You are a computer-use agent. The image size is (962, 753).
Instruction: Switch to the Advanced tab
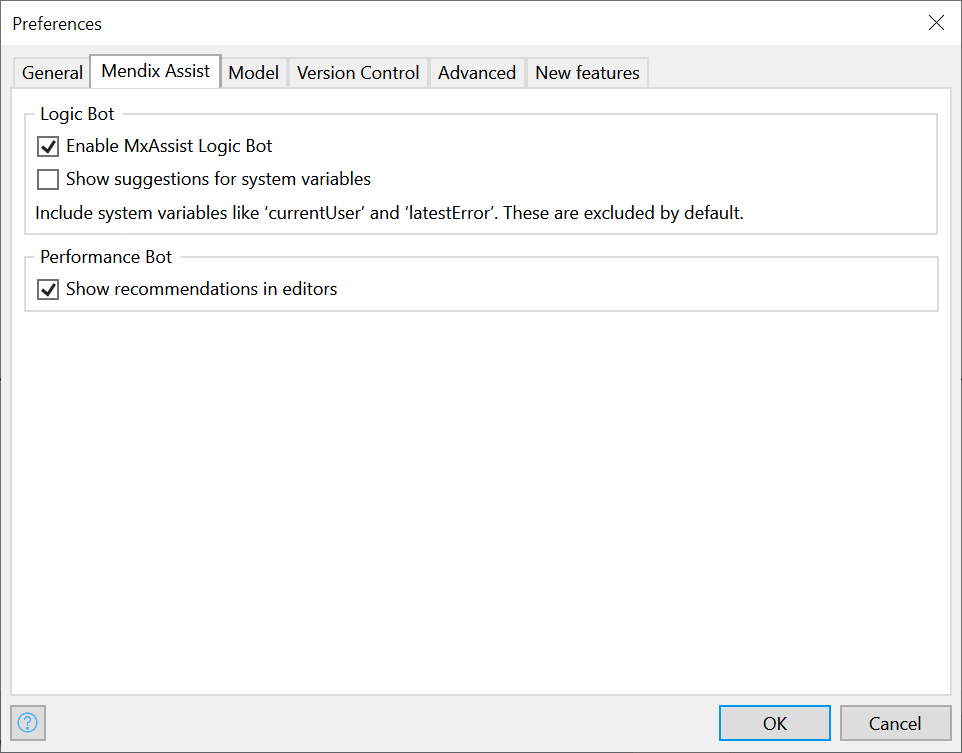click(477, 73)
